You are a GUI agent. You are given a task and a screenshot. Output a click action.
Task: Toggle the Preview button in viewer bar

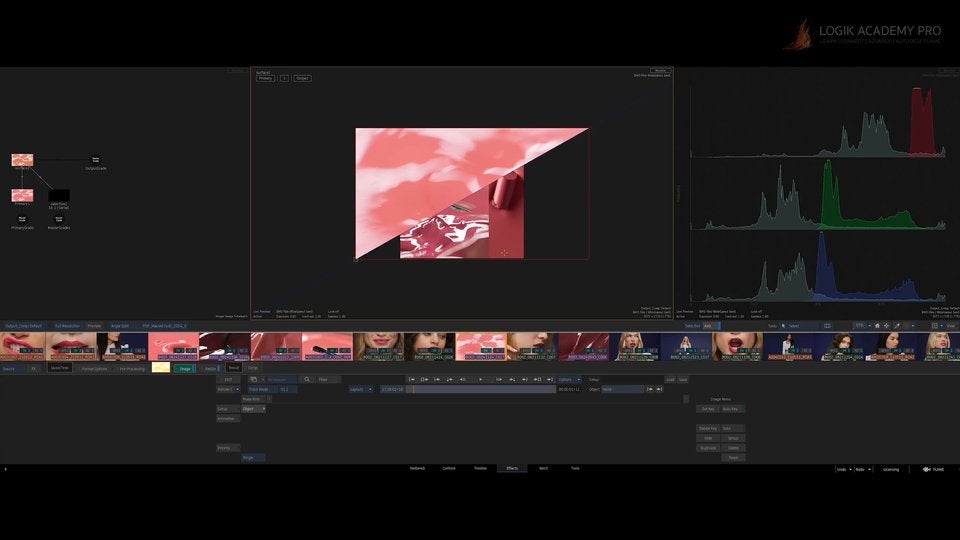[94, 326]
